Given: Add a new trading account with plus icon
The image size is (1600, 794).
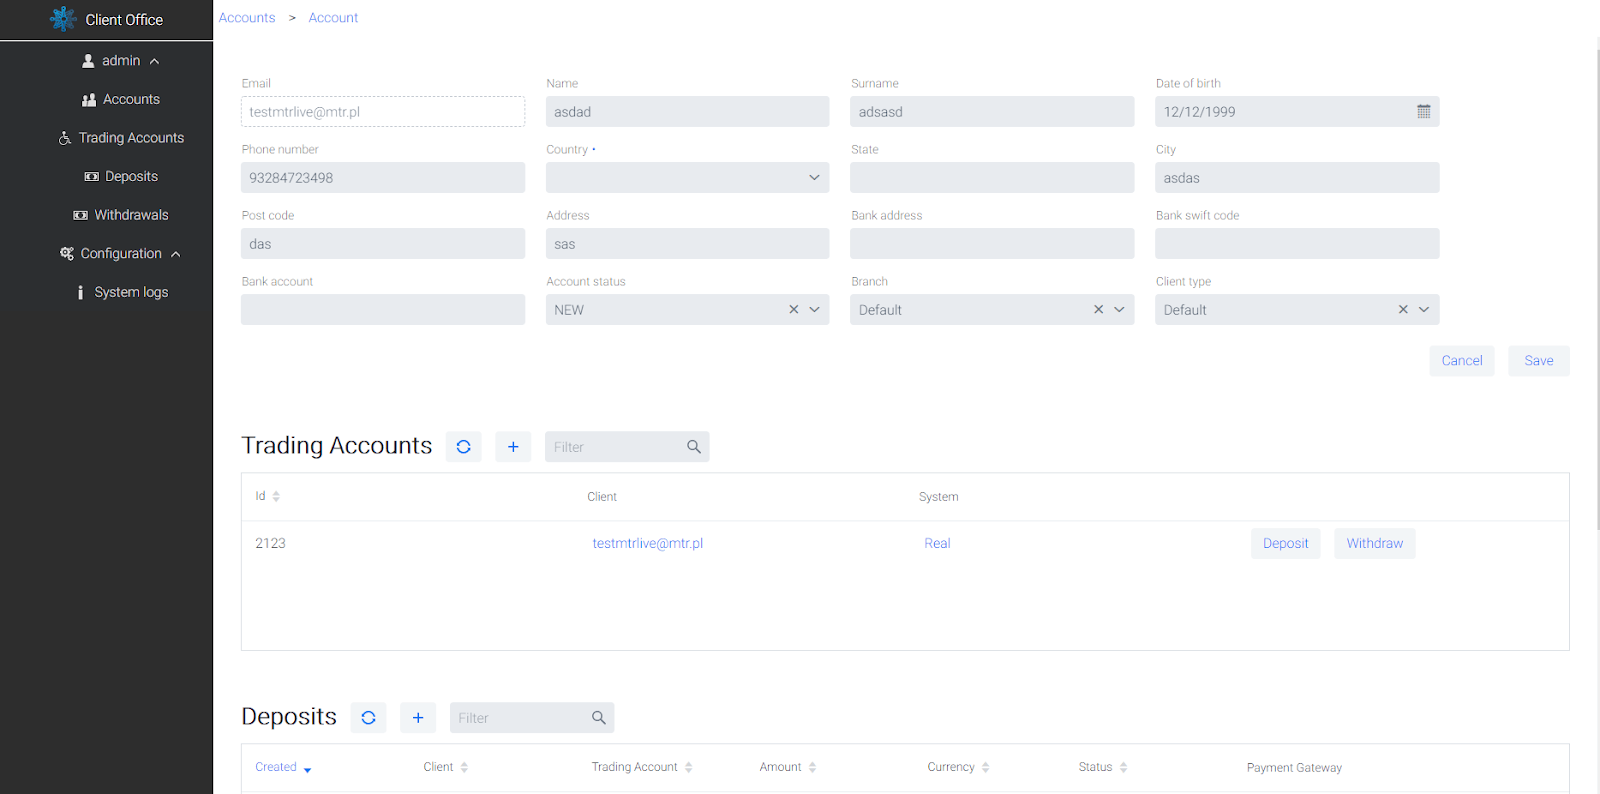Looking at the screenshot, I should point(513,447).
